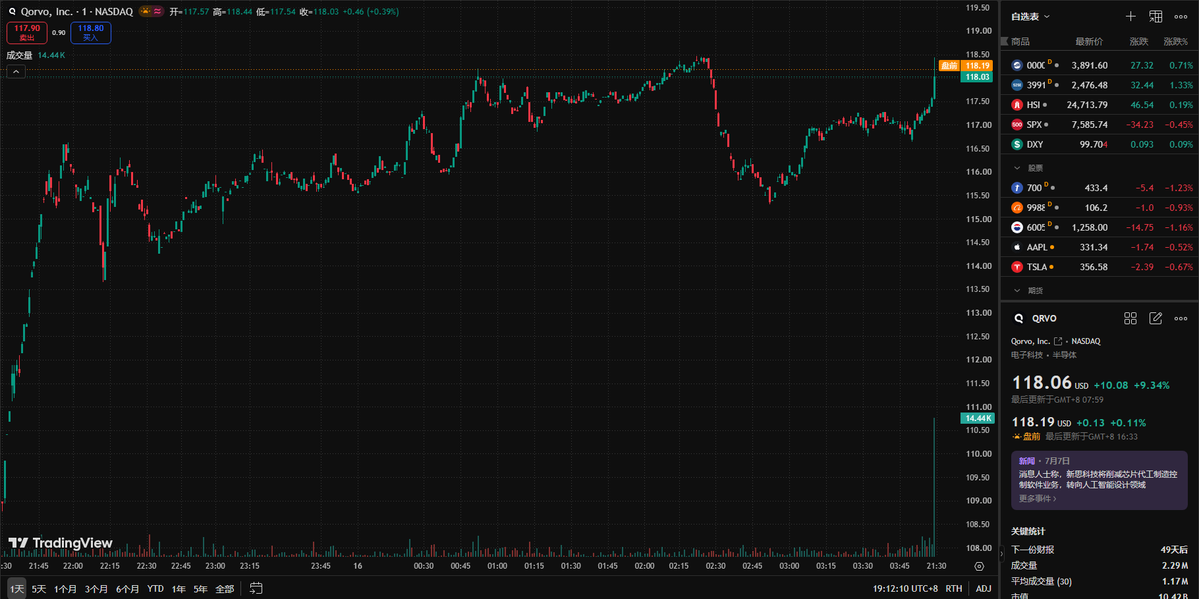Open the 更多事件 link
This screenshot has height=599, width=1199.
click(1038, 499)
